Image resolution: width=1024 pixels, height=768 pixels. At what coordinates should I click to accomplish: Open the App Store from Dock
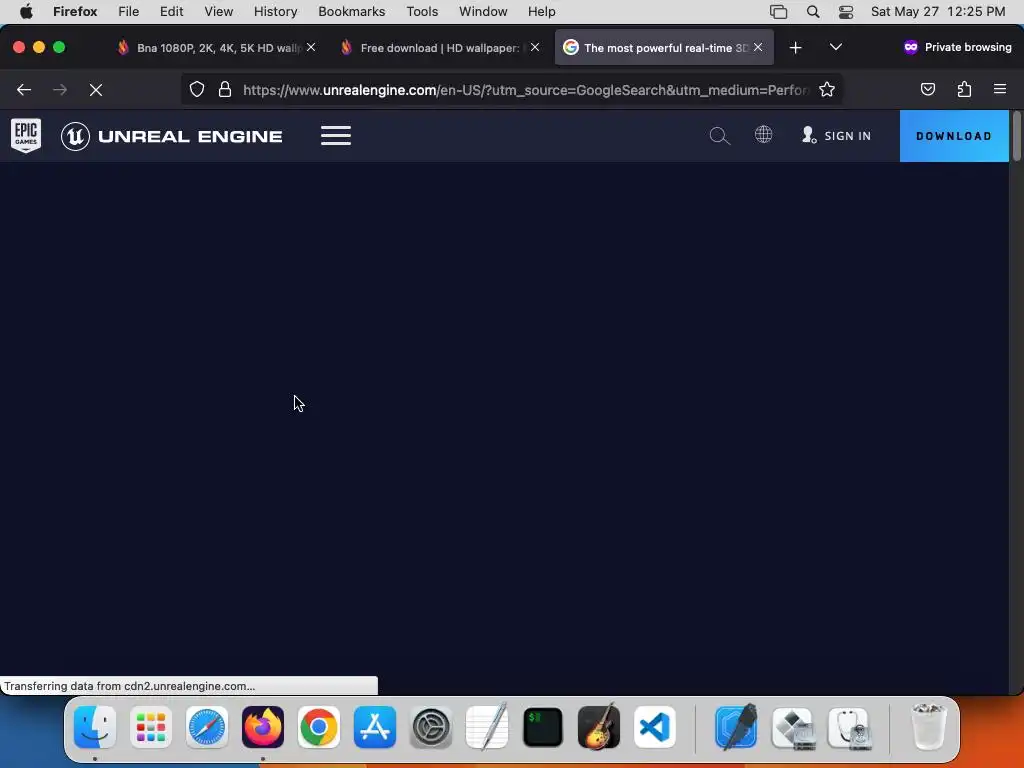(375, 727)
